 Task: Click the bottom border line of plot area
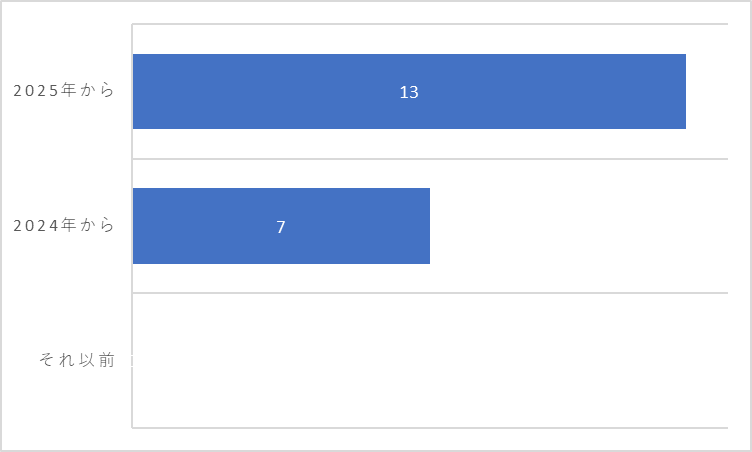(x=430, y=428)
